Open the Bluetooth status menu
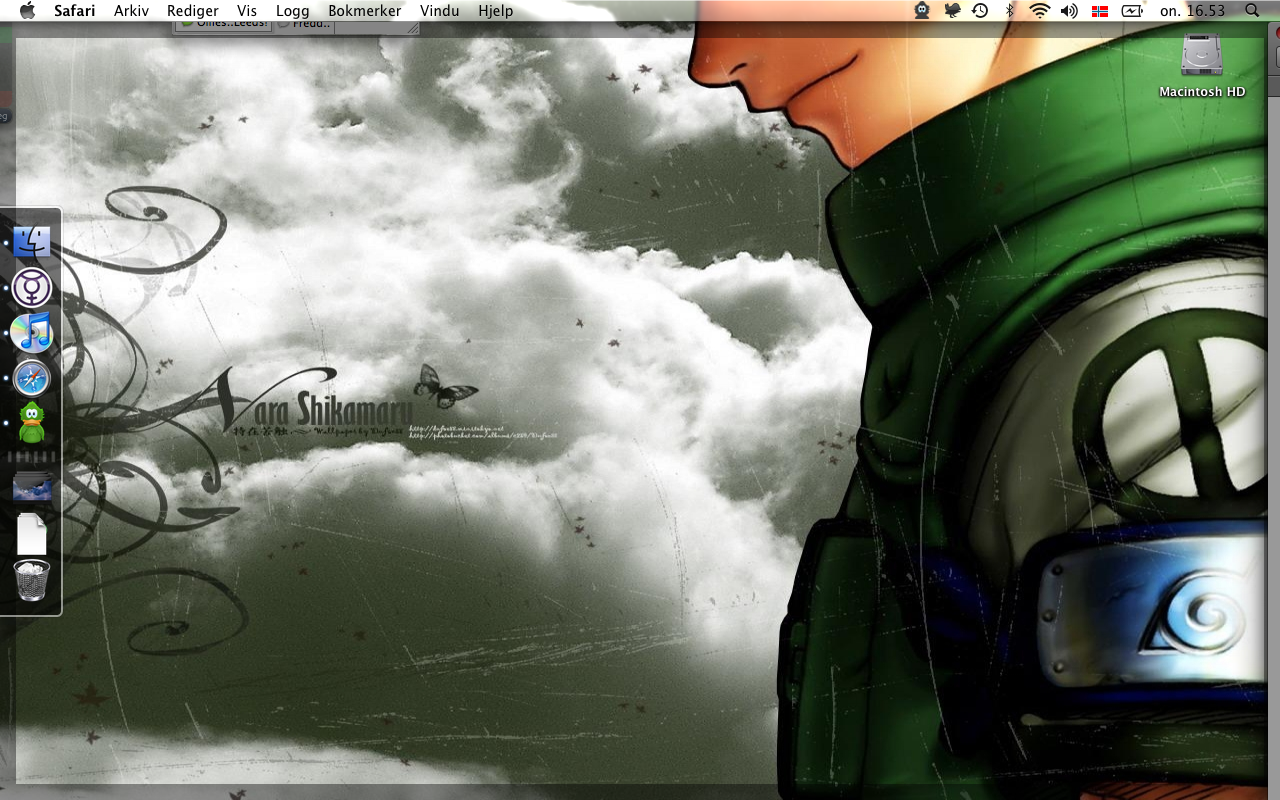This screenshot has height=800, width=1280. pyautogui.click(x=1010, y=10)
